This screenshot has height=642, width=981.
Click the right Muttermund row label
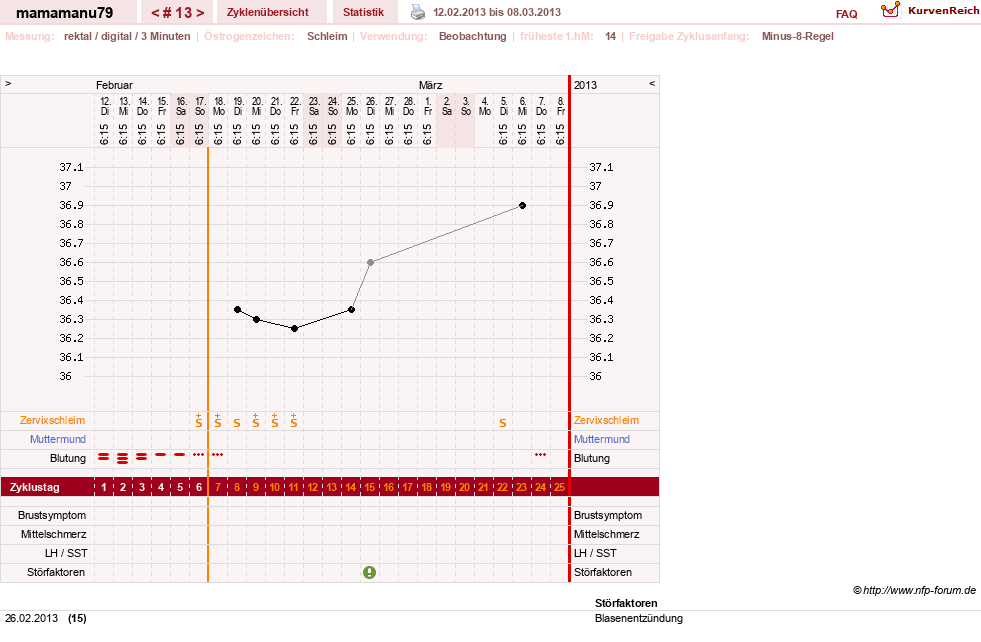tap(602, 439)
